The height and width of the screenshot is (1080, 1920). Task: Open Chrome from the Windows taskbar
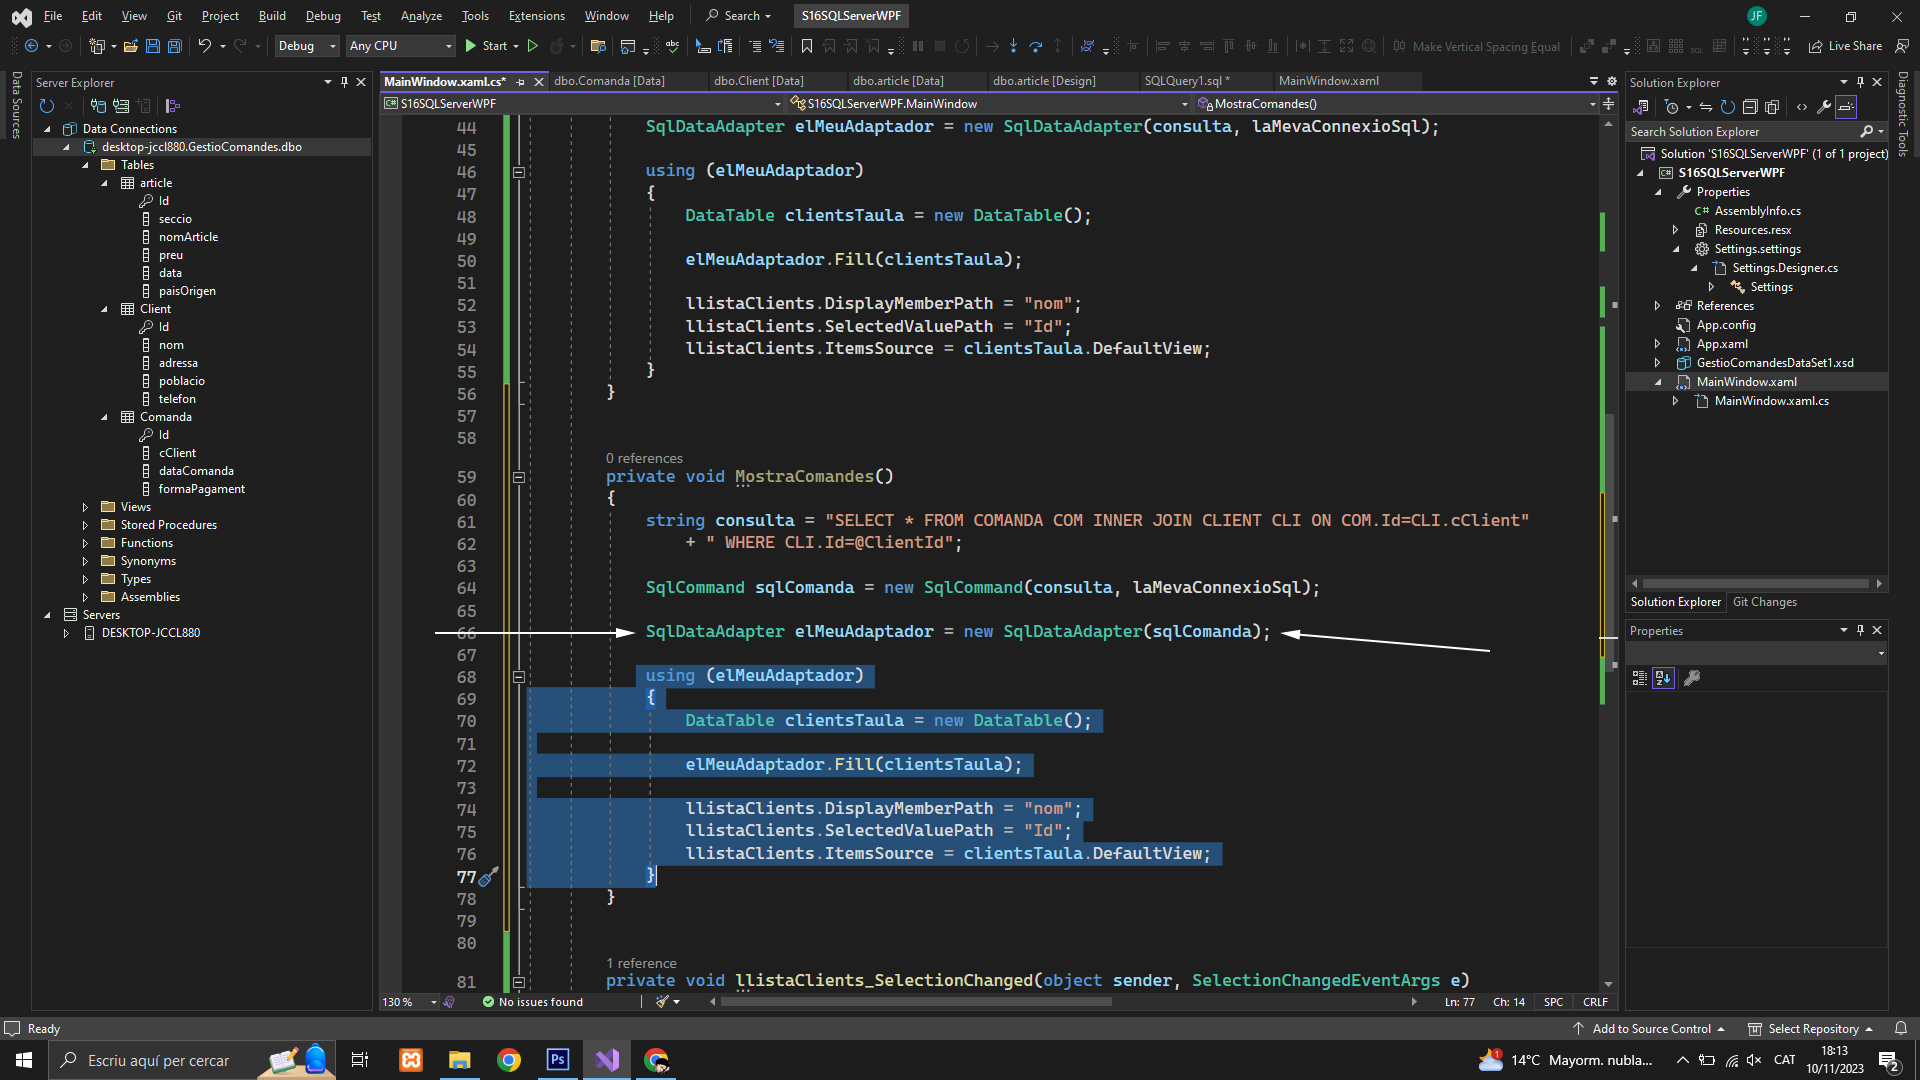point(509,1060)
